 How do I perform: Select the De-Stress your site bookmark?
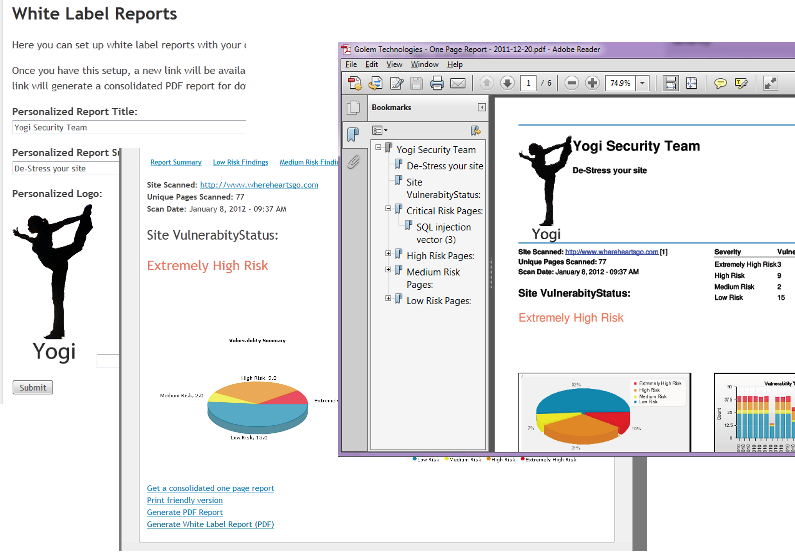(445, 166)
